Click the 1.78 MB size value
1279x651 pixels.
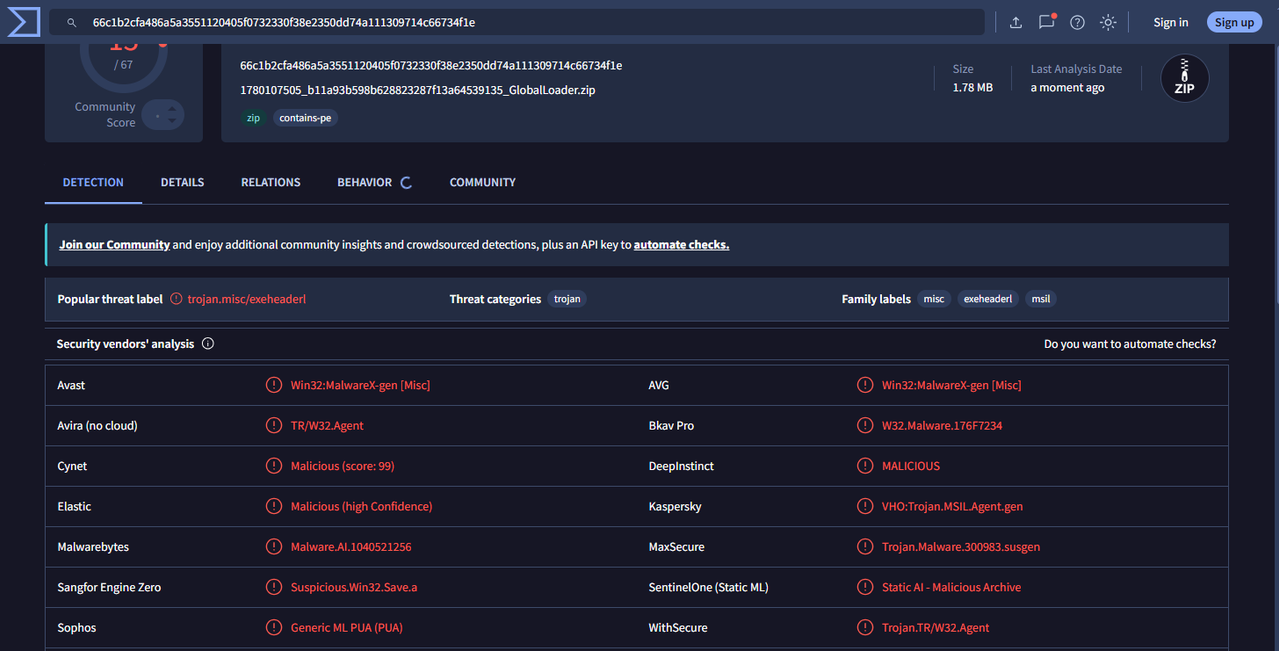coord(973,88)
